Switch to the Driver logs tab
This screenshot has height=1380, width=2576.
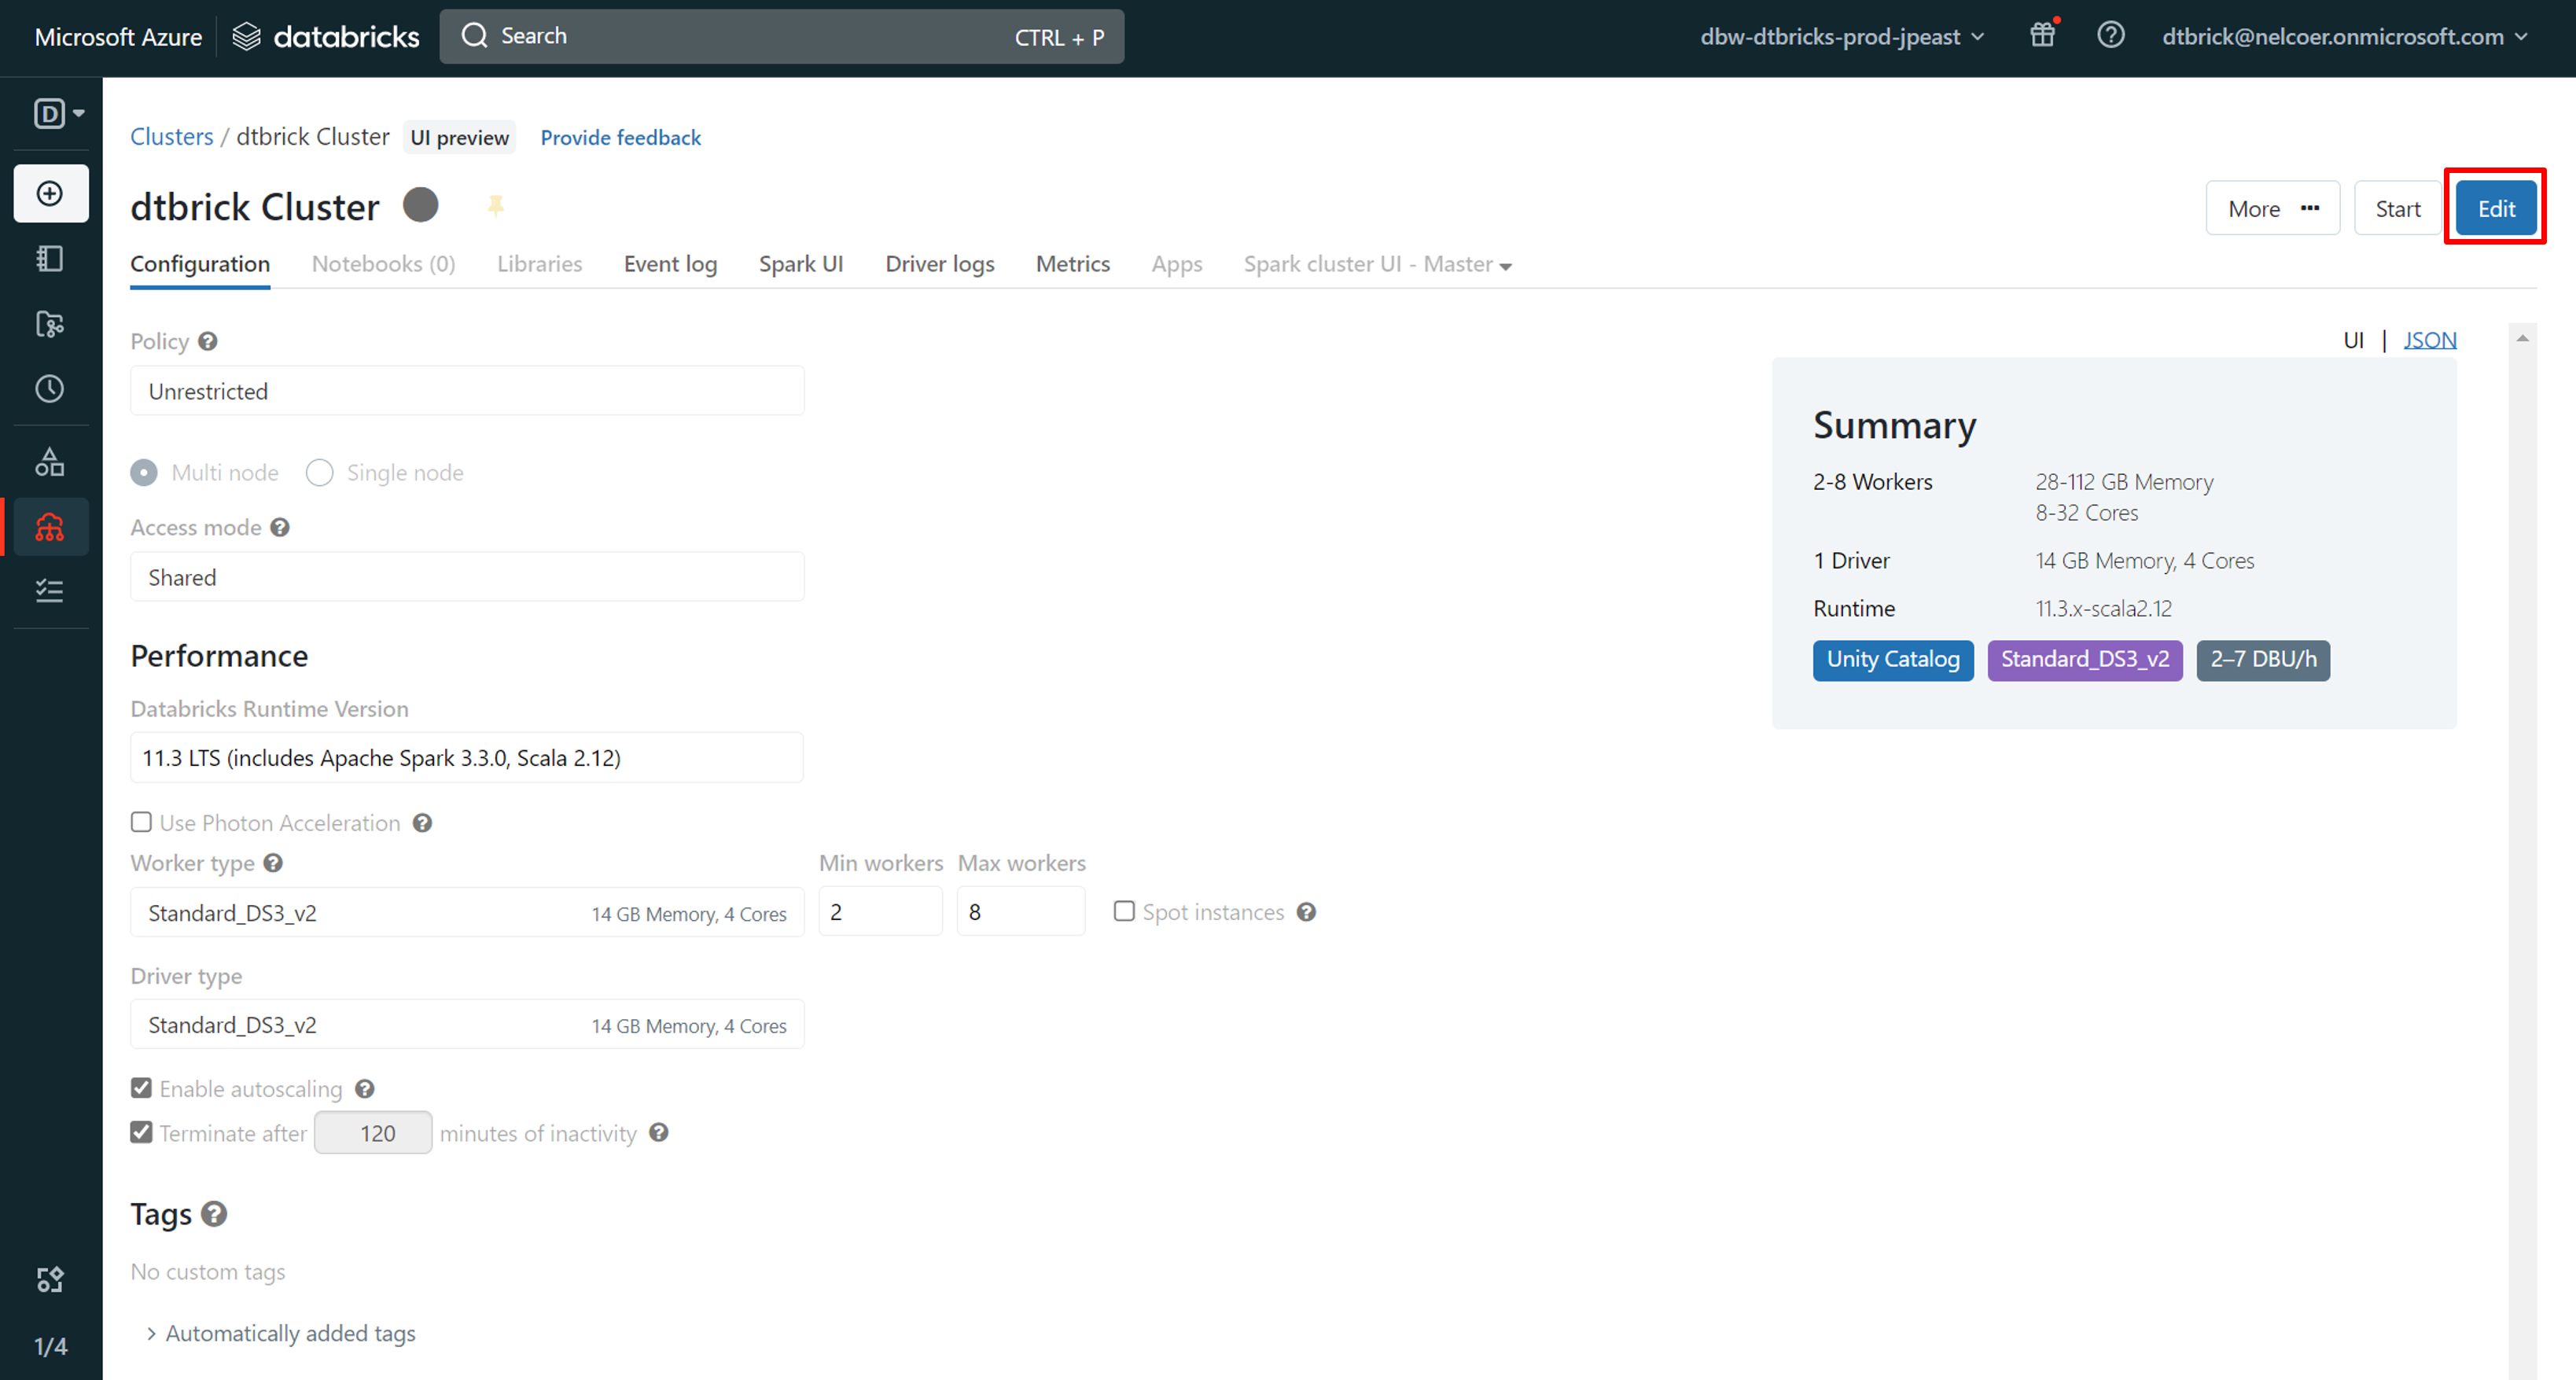(x=939, y=264)
